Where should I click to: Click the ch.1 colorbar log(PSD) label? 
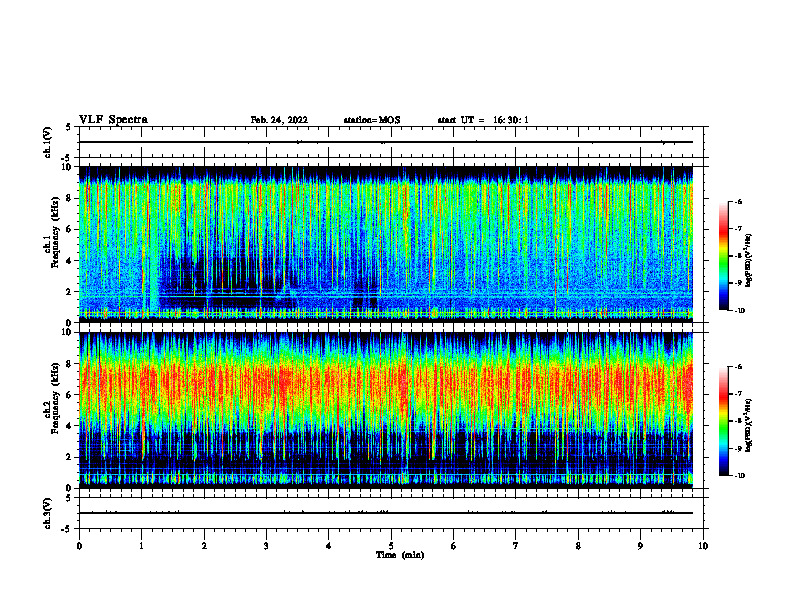click(x=749, y=260)
